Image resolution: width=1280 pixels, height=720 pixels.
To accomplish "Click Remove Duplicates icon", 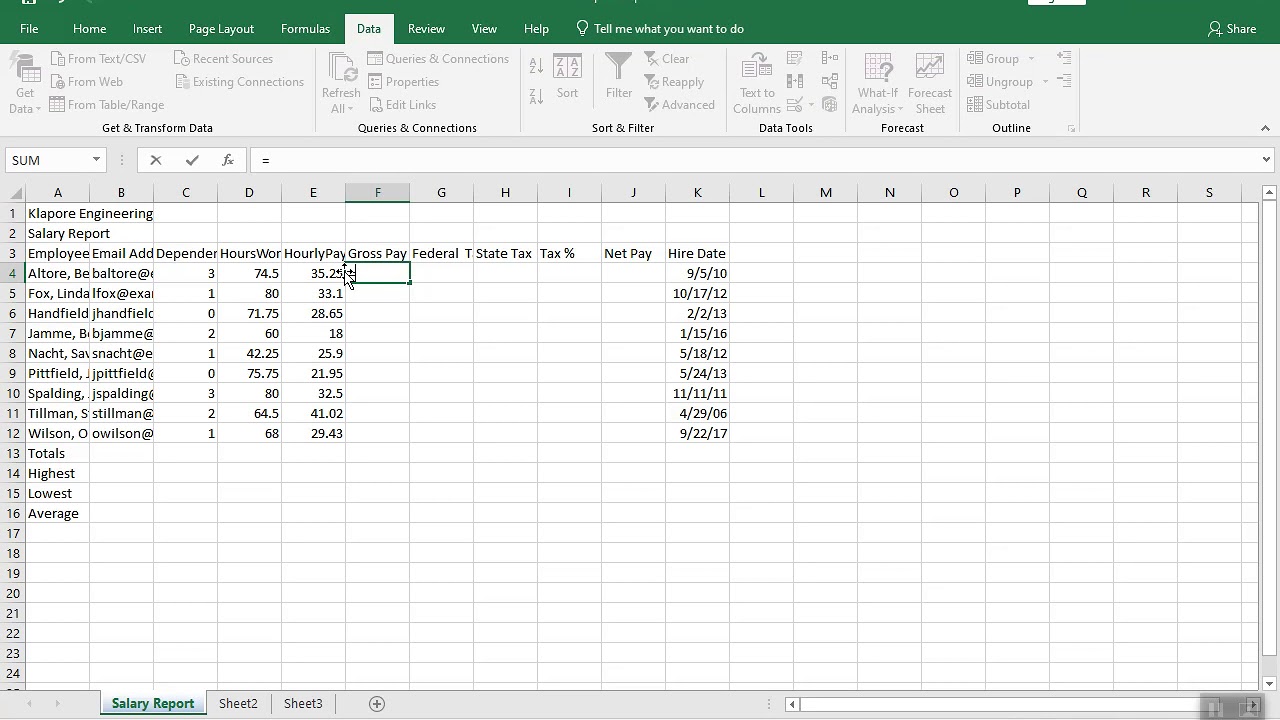I will (795, 82).
